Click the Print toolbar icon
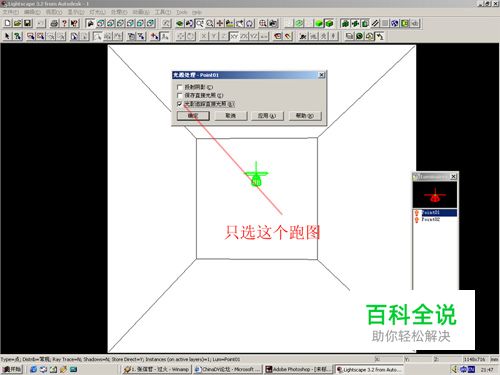 pyautogui.click(x=54, y=23)
